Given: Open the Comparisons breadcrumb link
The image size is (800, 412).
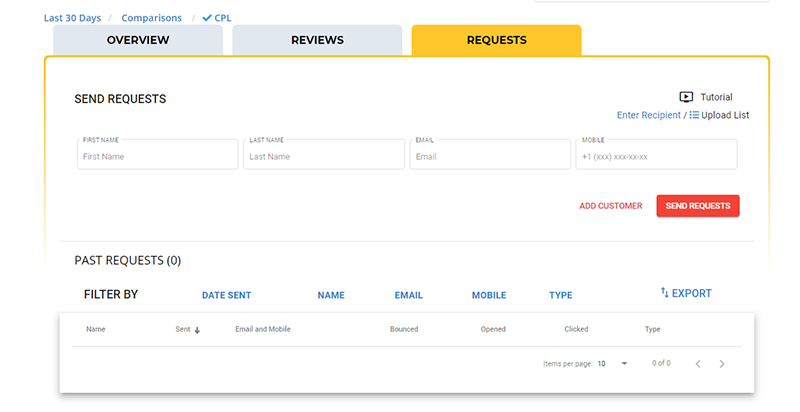Looking at the screenshot, I should pyautogui.click(x=152, y=18).
